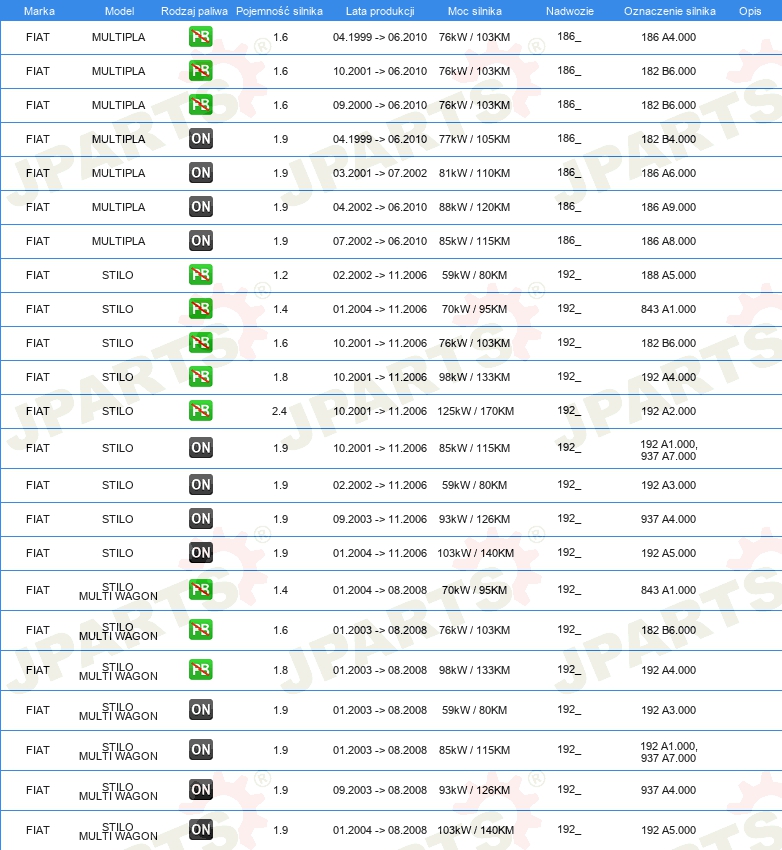Click STILO MULTI WAGON model in 1.4 row

pyautogui.click(x=118, y=591)
